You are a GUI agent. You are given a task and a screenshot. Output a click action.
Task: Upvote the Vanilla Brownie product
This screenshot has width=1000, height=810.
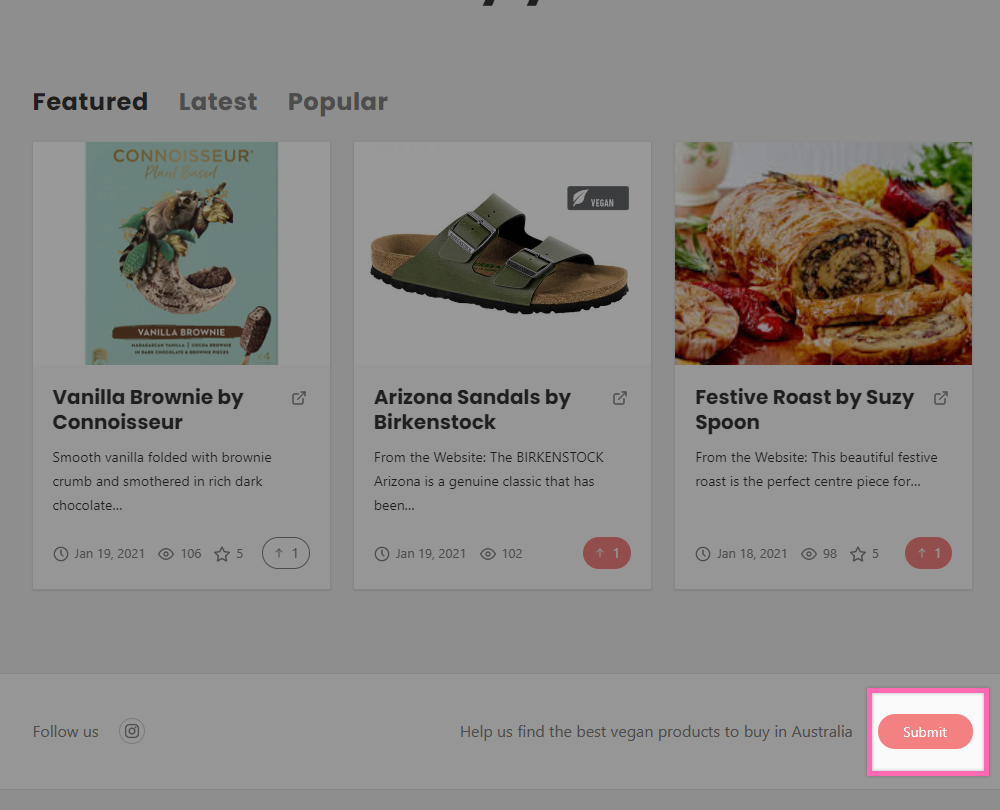coord(286,553)
